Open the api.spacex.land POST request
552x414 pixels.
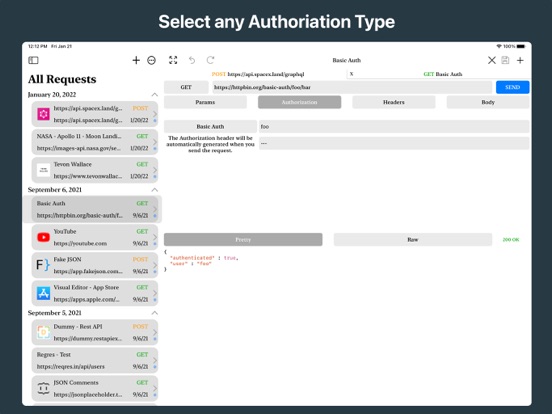pos(95,114)
